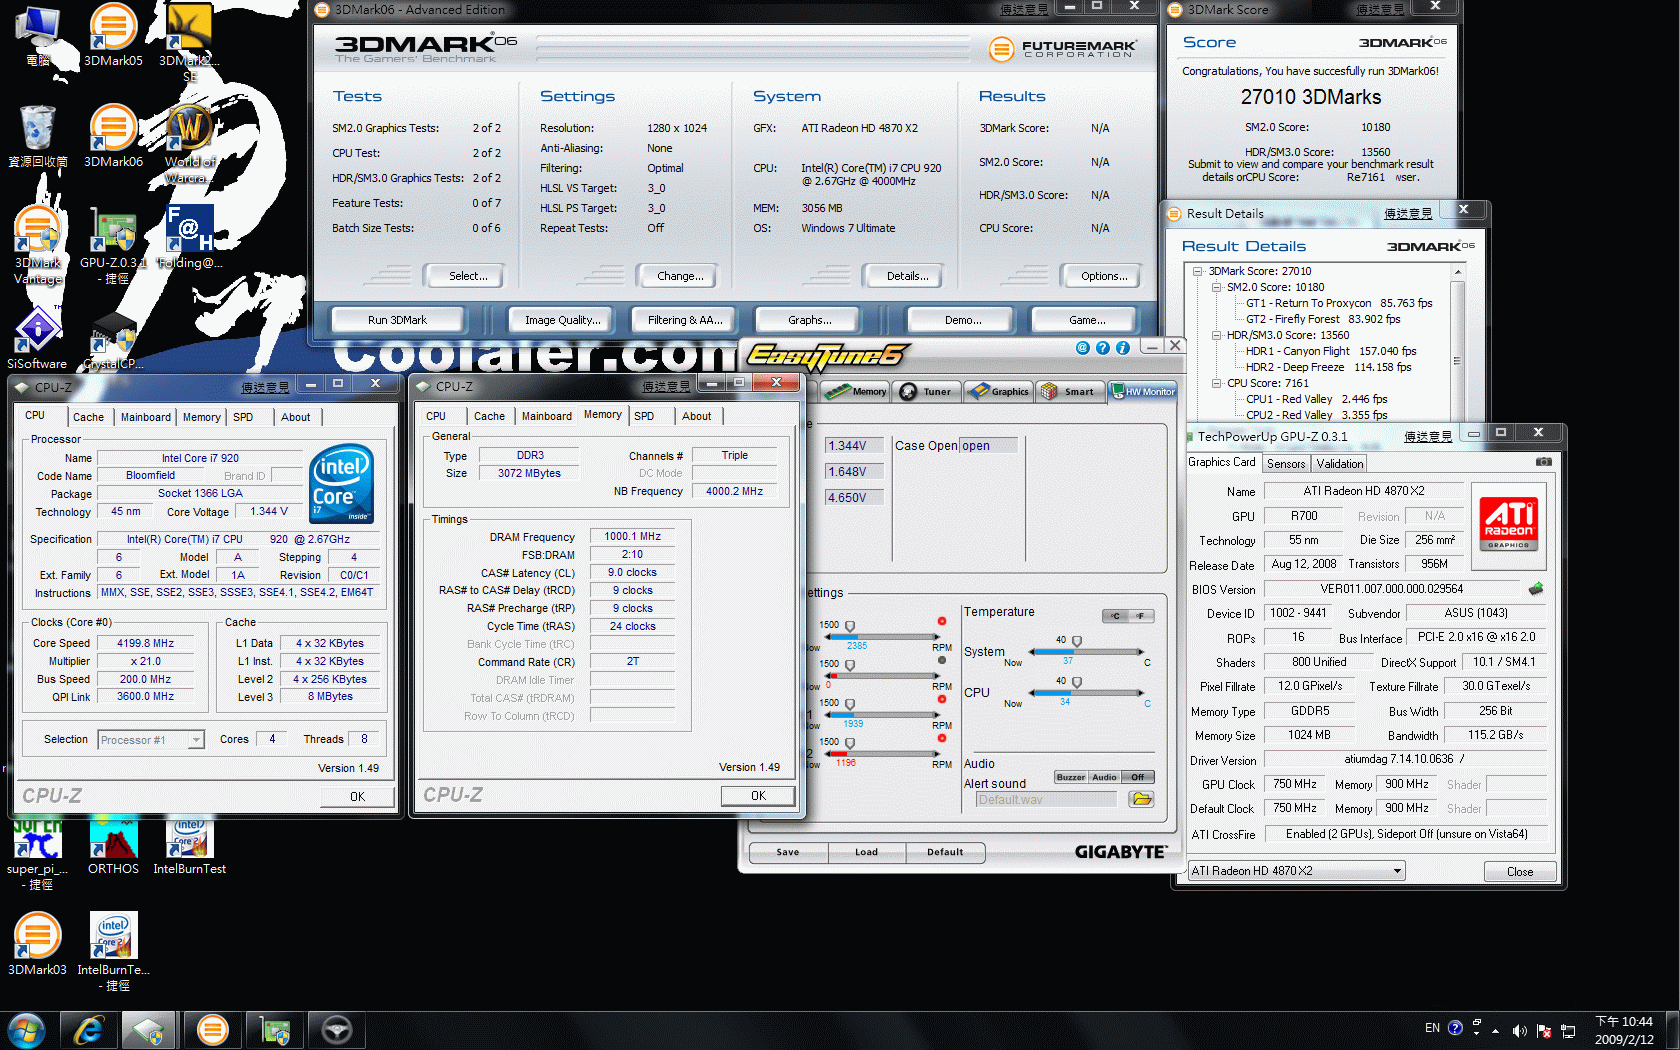Click the EasyTune6 info icon
Viewport: 1680px width, 1050px height.
(1122, 348)
